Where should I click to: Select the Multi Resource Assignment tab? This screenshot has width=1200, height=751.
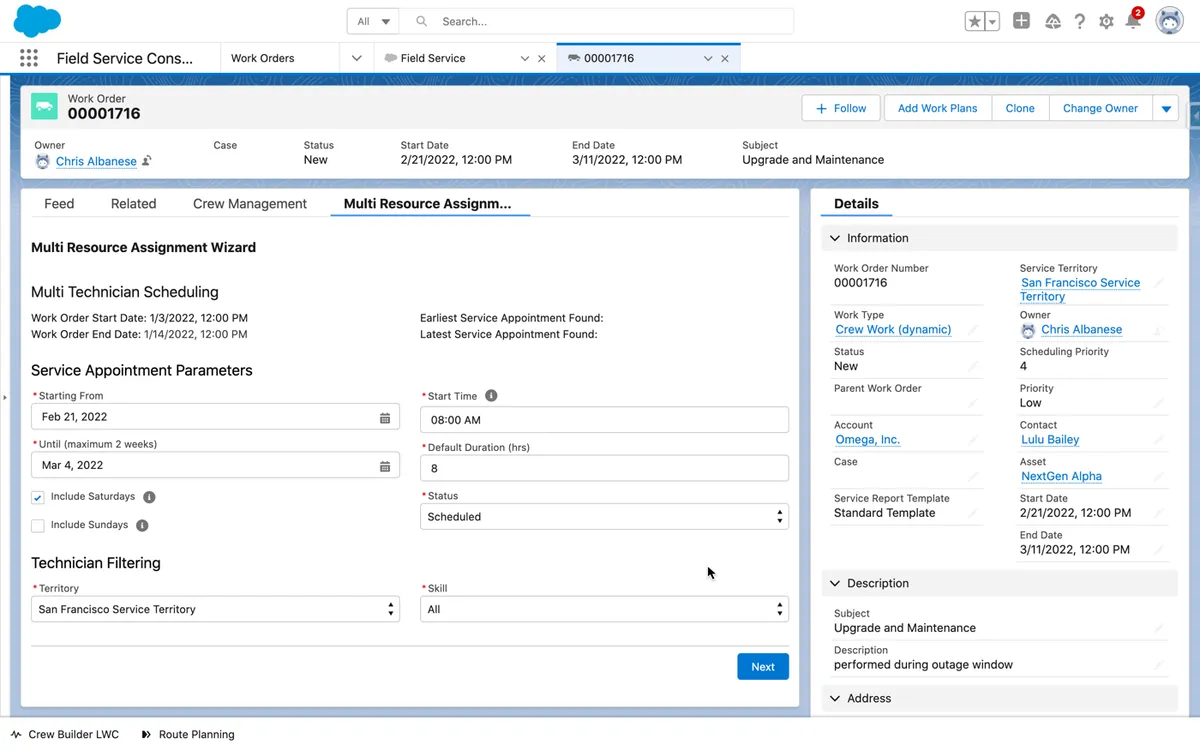(x=428, y=203)
